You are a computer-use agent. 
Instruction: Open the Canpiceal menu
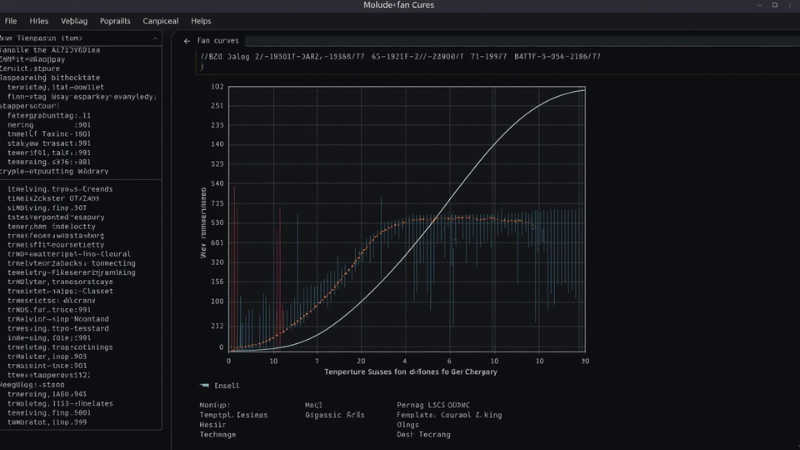click(160, 20)
